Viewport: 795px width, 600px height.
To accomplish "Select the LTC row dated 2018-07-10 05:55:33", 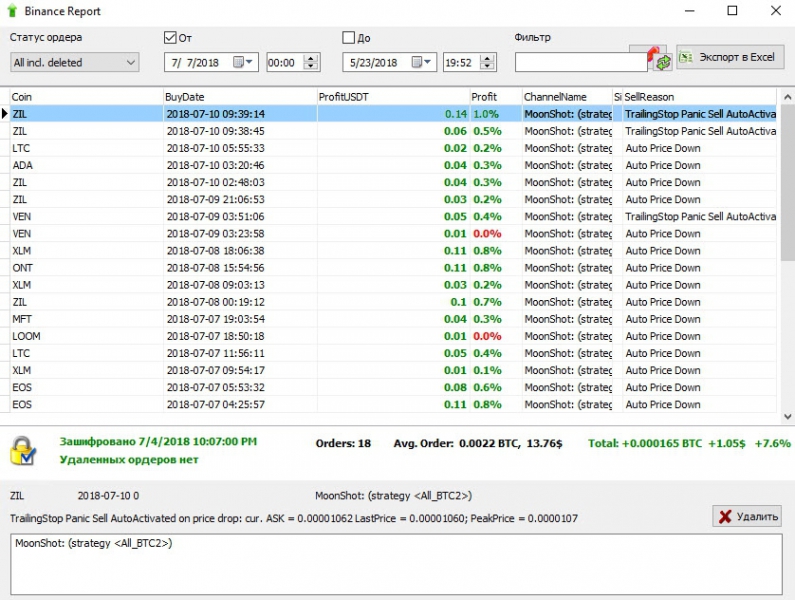I will (x=393, y=148).
